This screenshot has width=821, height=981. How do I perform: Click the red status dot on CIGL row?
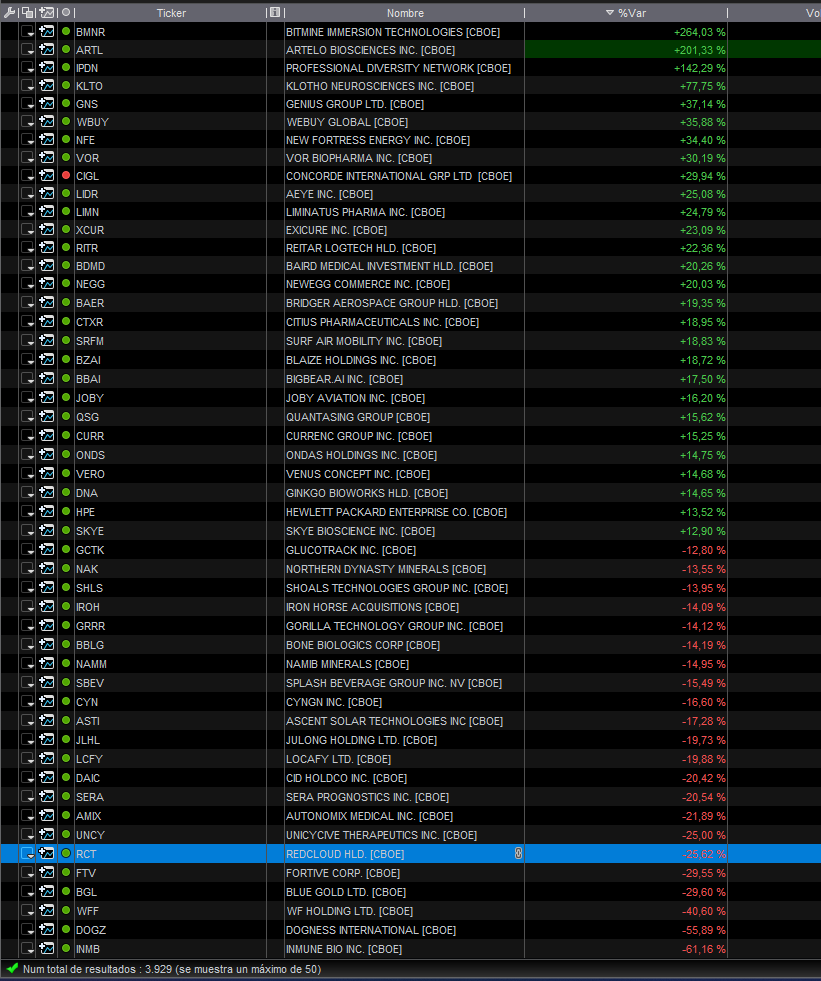coord(66,175)
